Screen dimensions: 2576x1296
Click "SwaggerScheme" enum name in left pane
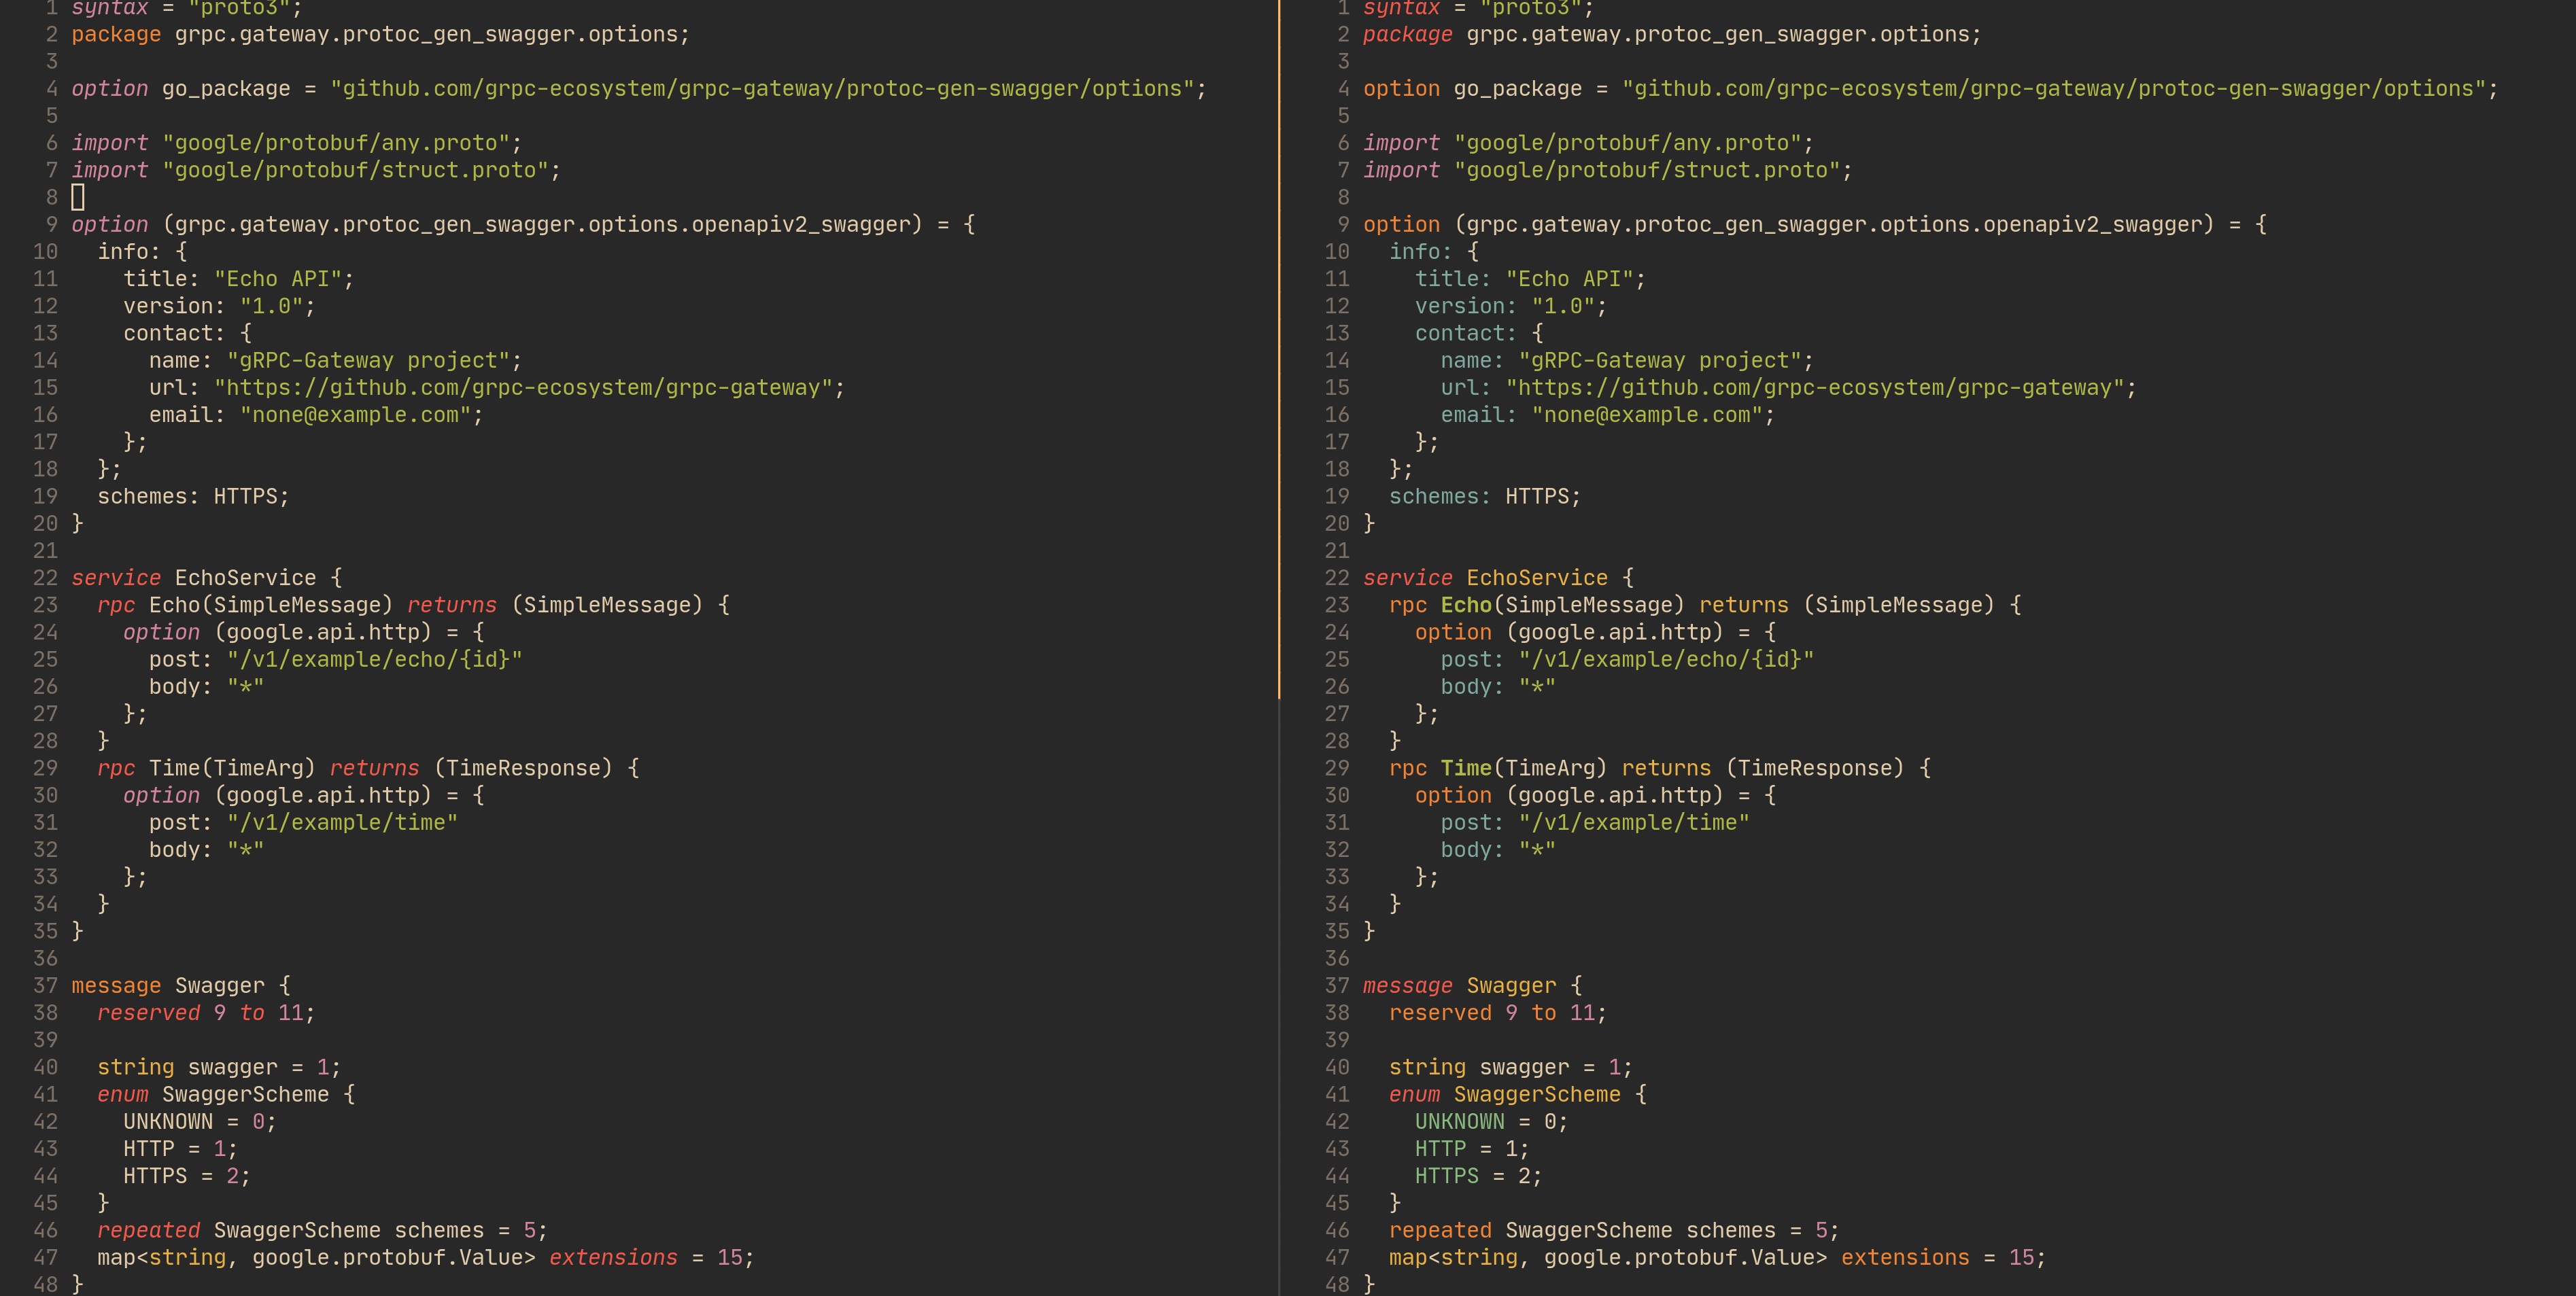coord(245,1095)
